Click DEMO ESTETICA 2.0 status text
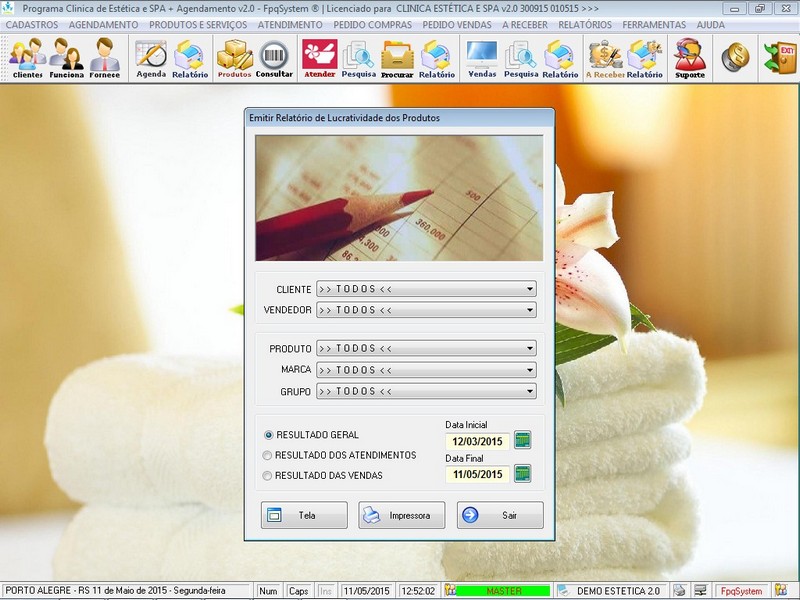Viewport: 800px width, 600px height. tap(618, 591)
